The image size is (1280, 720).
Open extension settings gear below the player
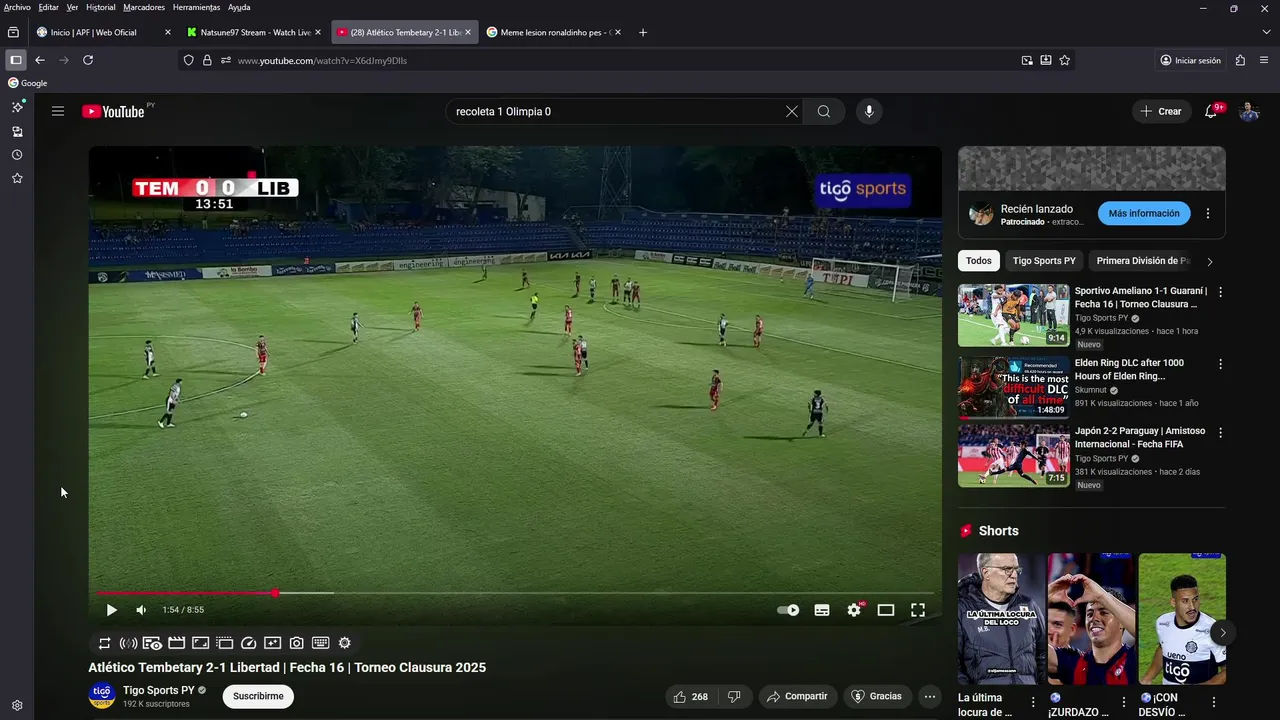pyautogui.click(x=345, y=643)
